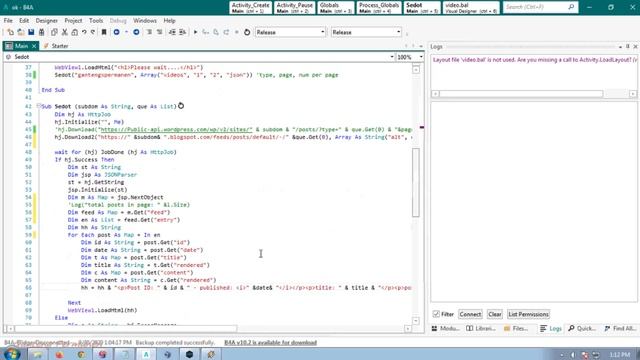
Task: Click the Restart circular arrow toolbar icon
Action: click(247, 32)
